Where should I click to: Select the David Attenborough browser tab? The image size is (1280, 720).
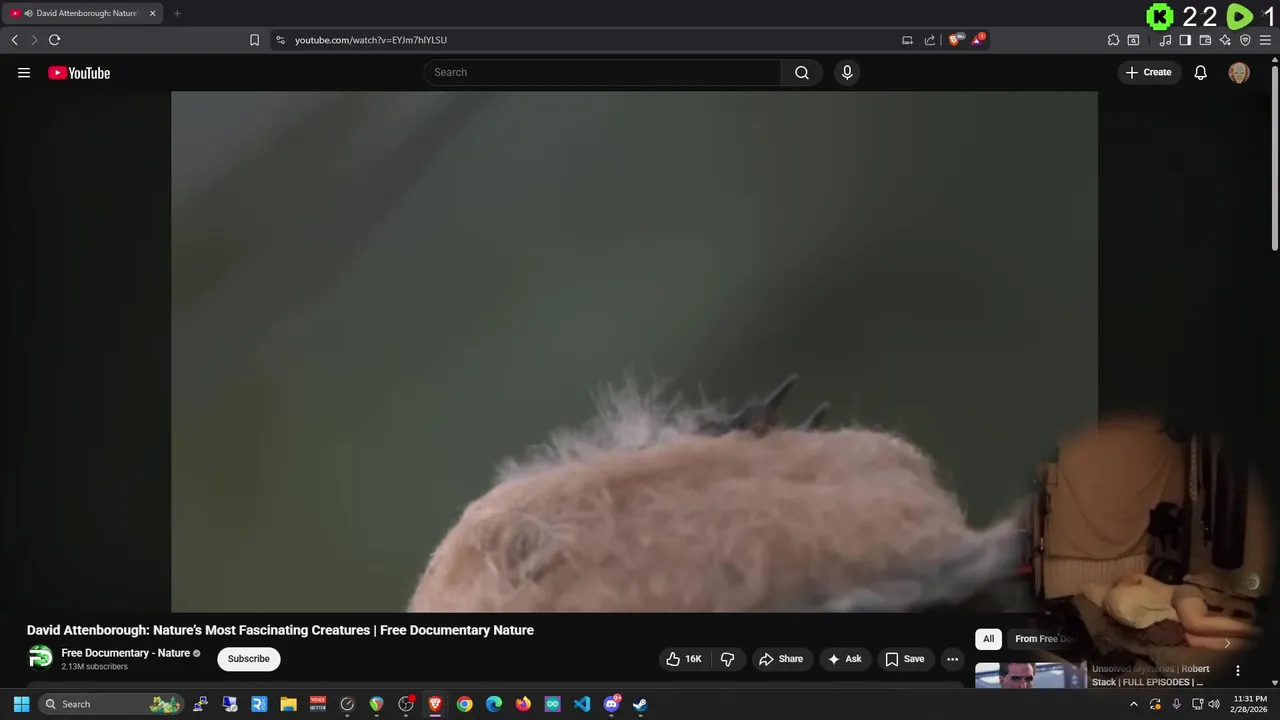[83, 13]
